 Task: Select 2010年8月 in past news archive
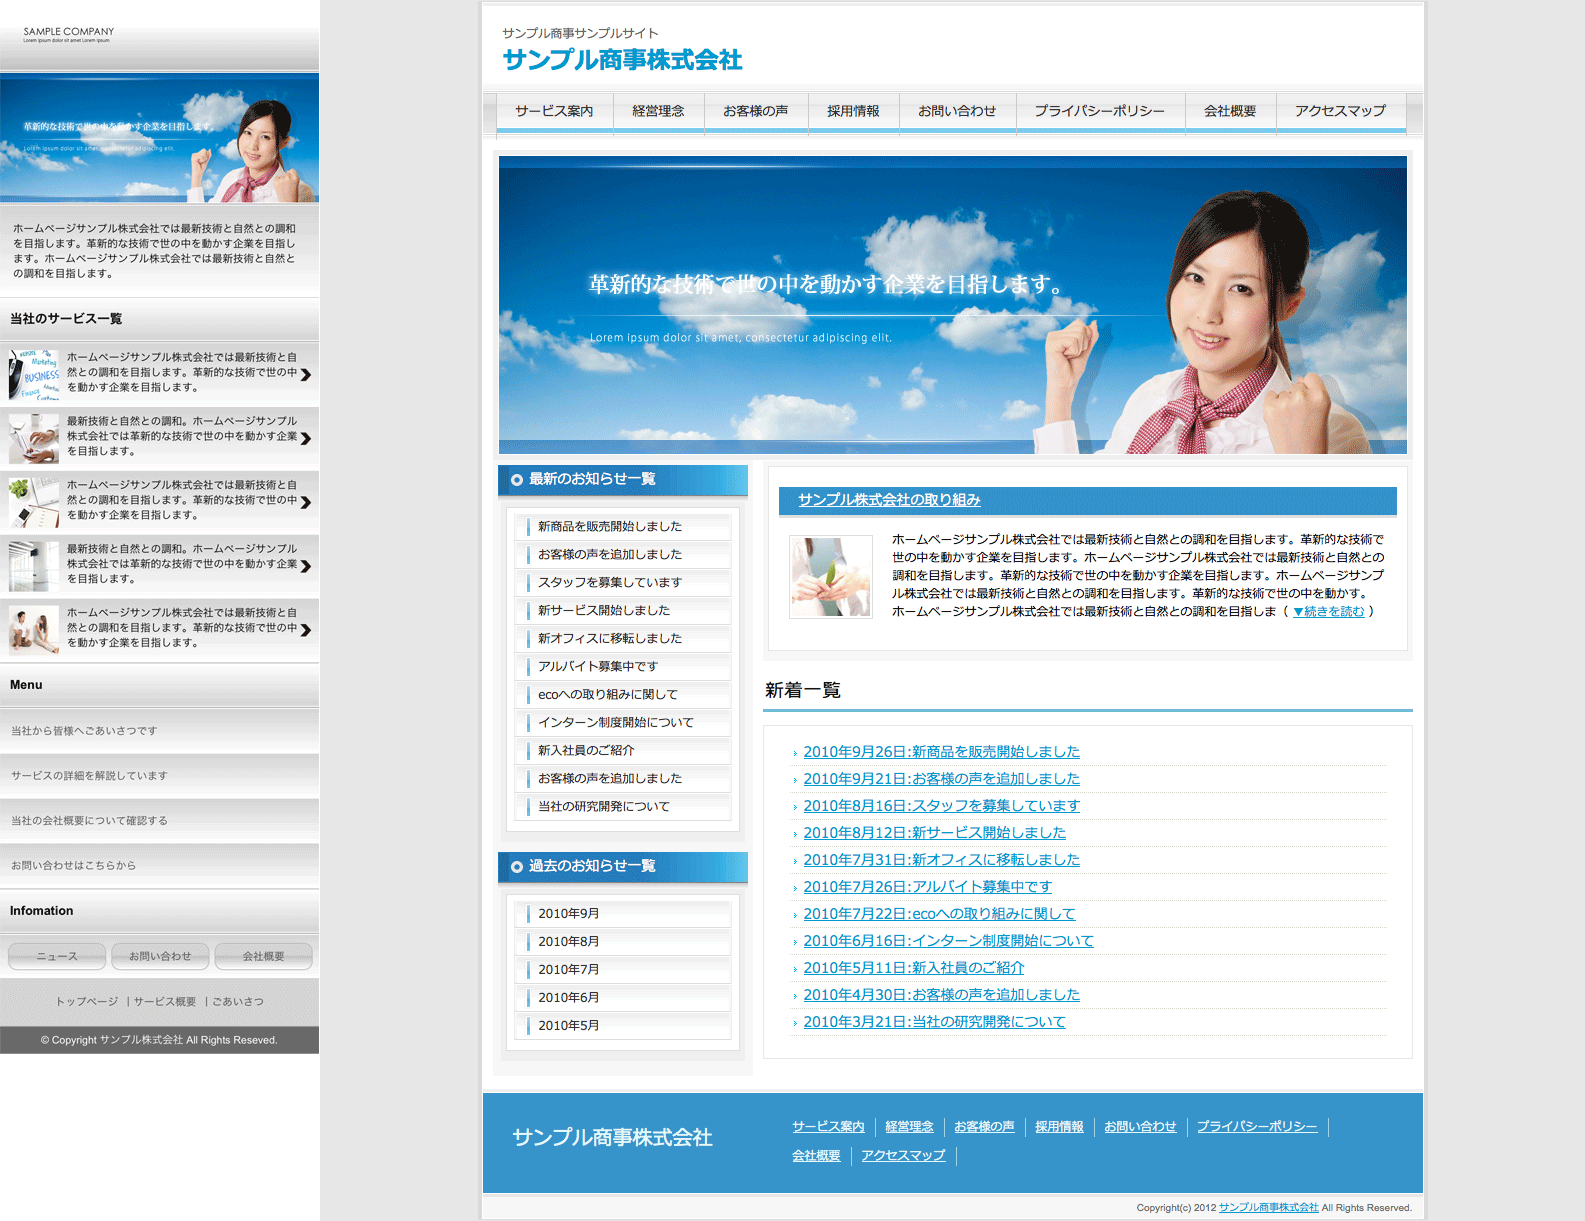569,942
